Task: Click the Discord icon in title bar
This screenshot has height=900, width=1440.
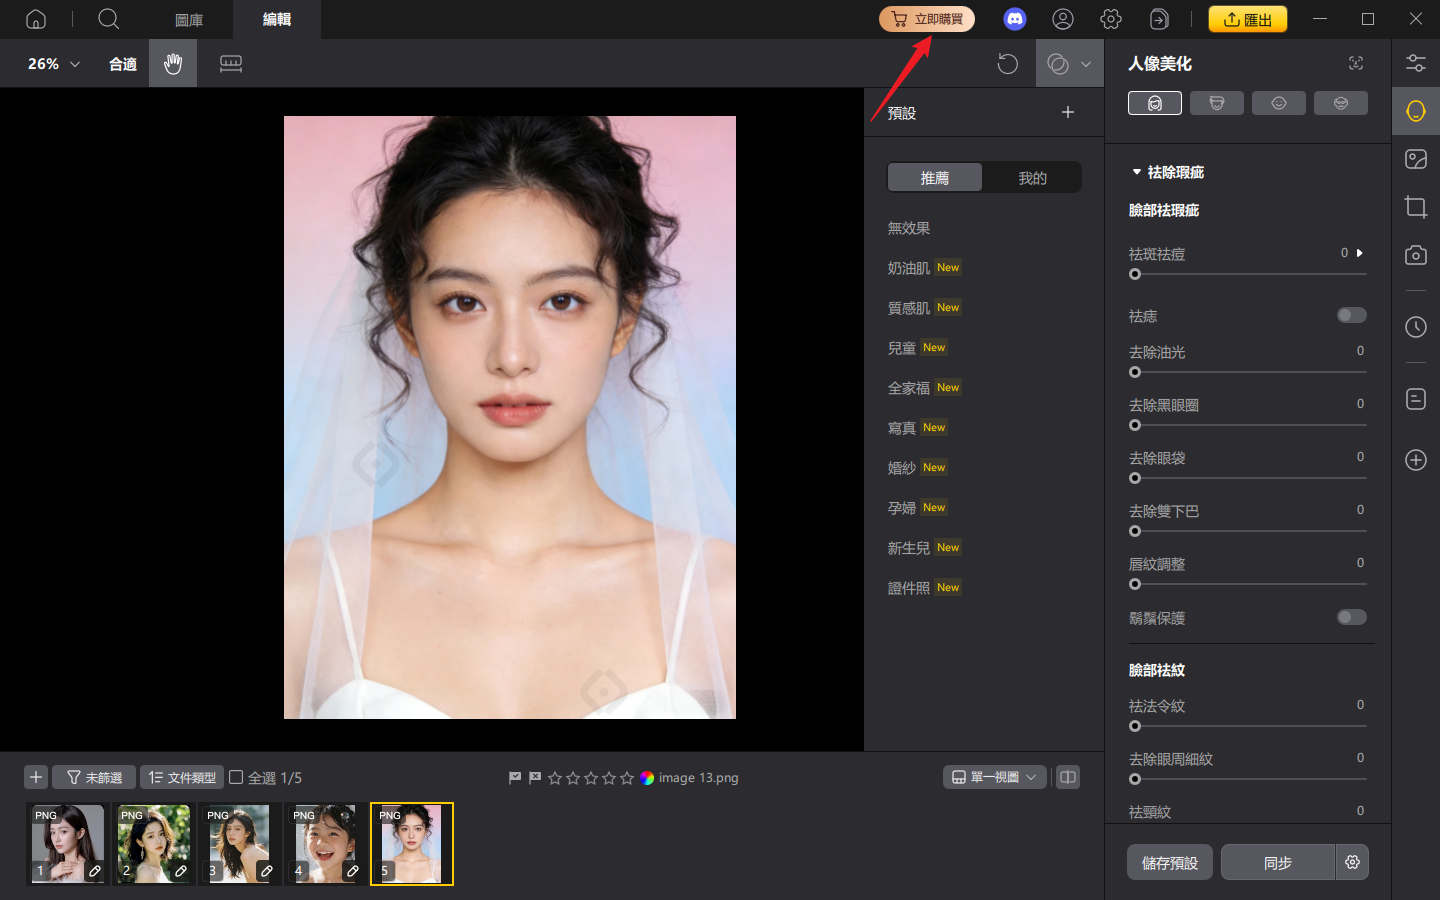Action: 1014,19
